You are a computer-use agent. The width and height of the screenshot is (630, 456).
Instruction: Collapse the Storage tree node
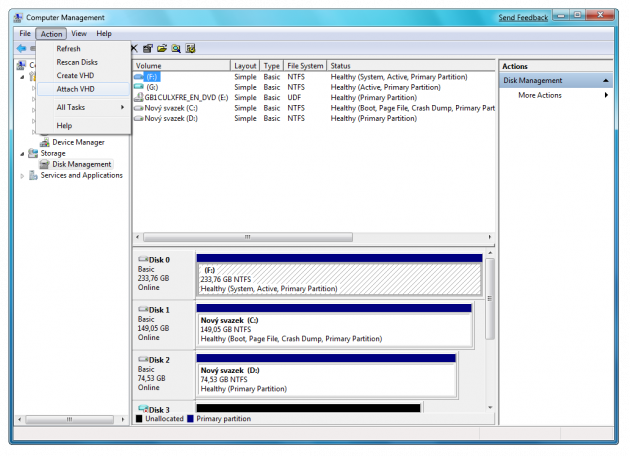click(22, 153)
